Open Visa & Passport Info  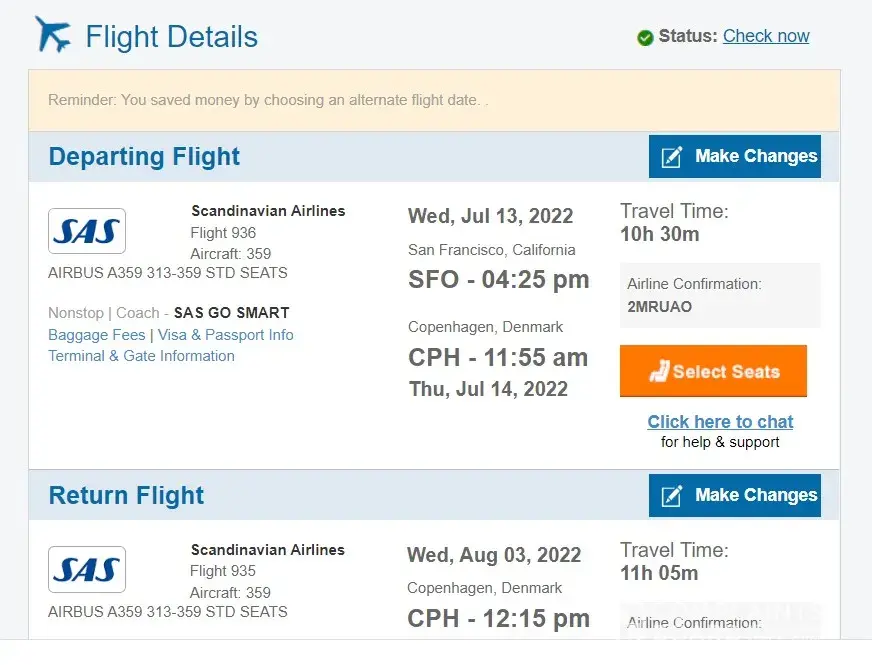[226, 335]
